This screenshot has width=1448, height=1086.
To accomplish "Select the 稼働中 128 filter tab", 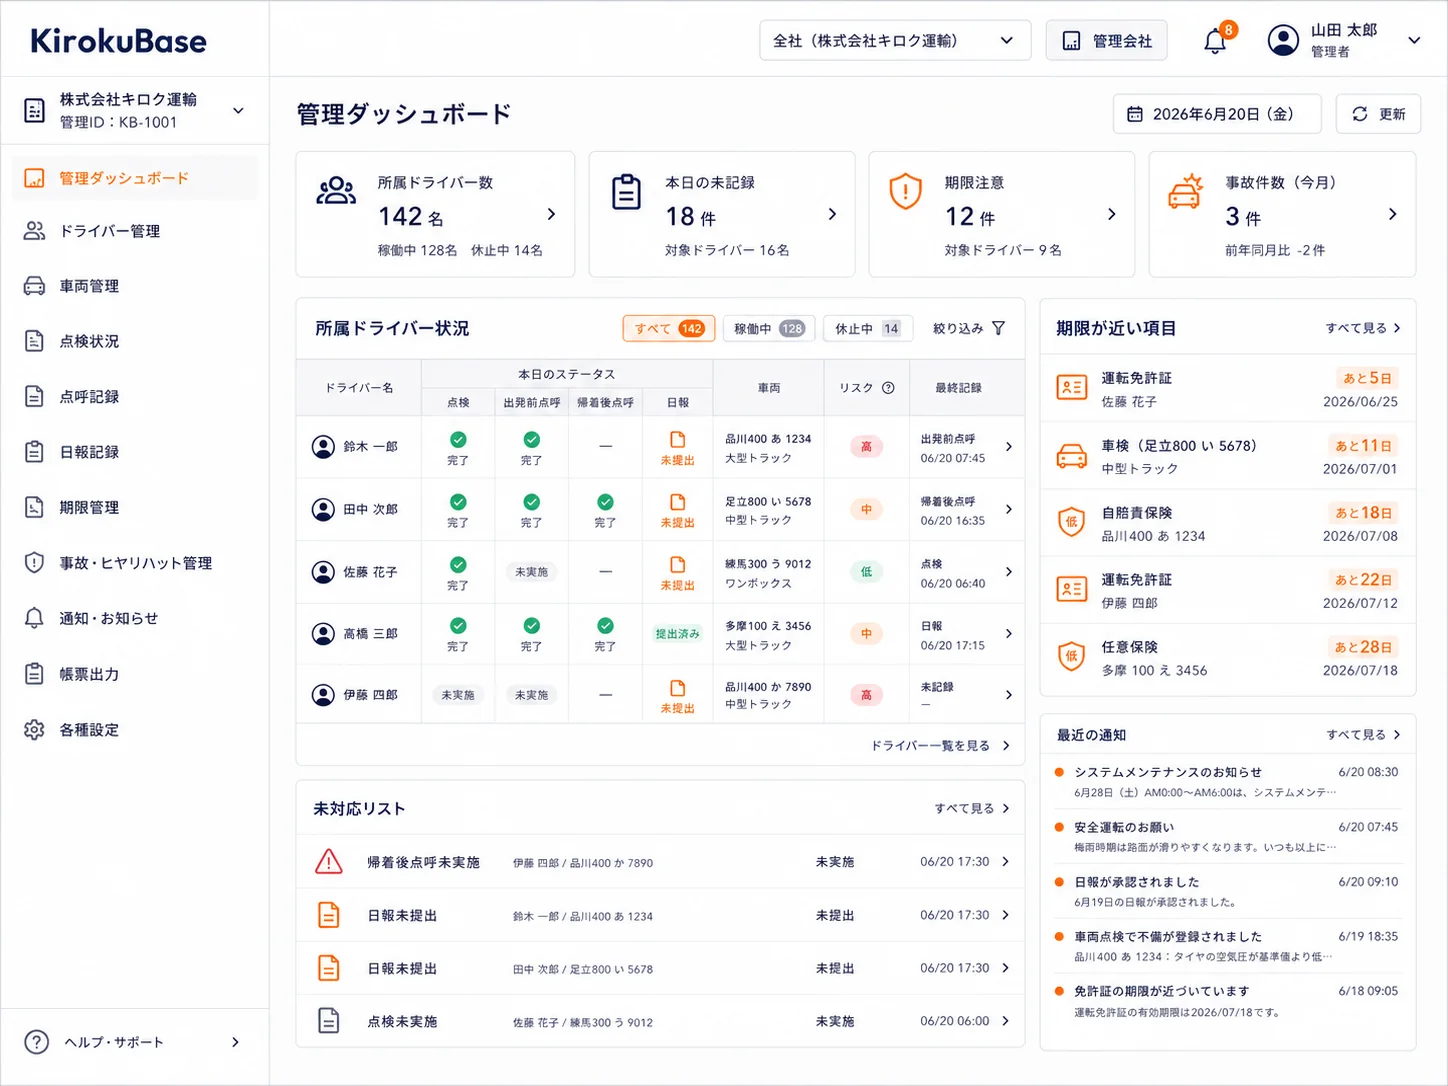I will pyautogui.click(x=768, y=328).
